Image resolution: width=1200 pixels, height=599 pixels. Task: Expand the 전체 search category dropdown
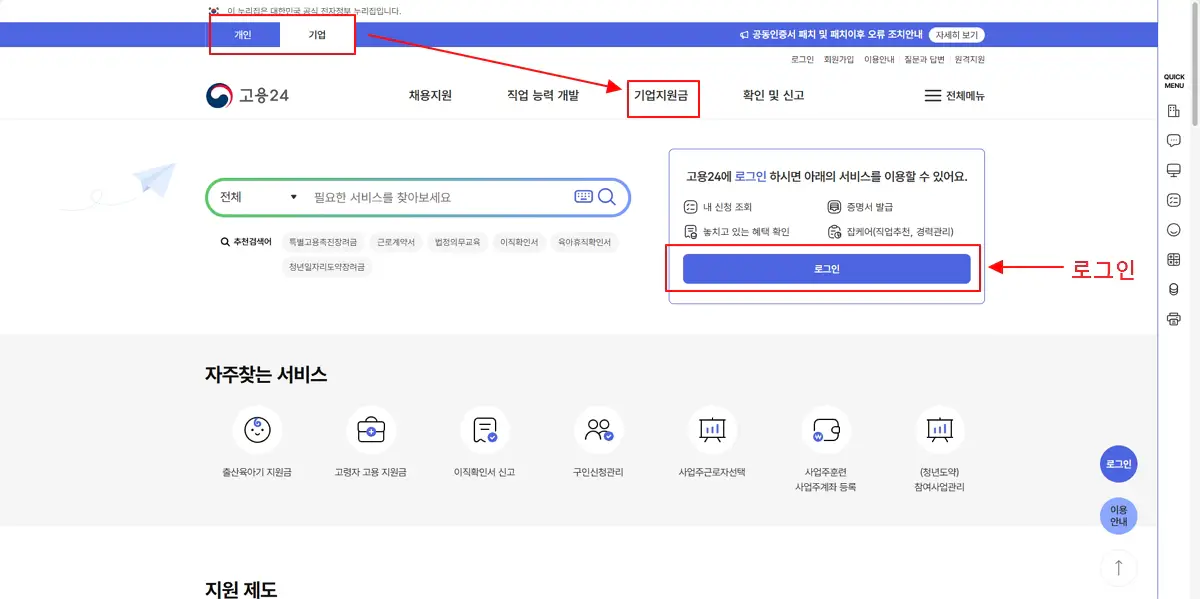coord(259,197)
